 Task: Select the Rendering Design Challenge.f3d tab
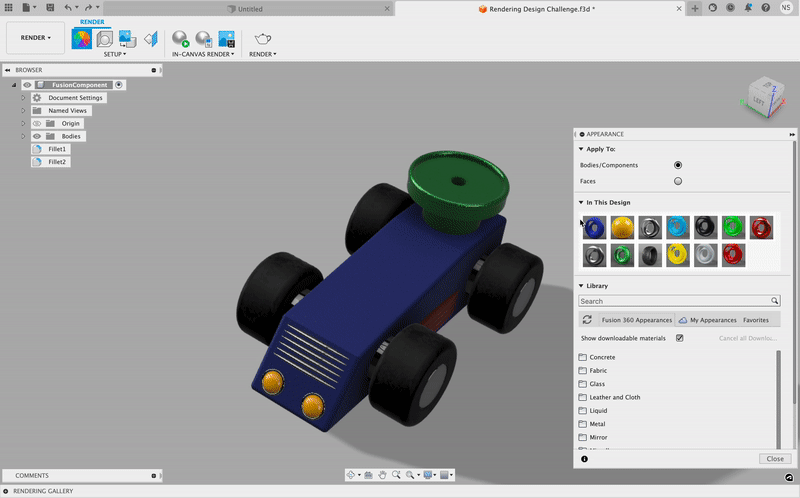click(540, 9)
